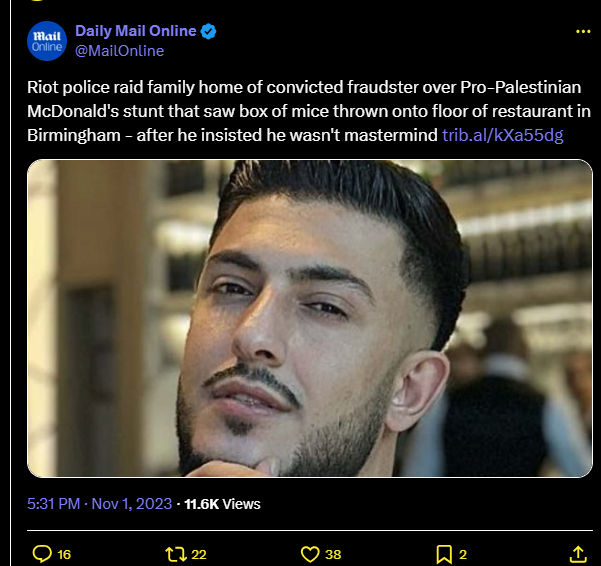Click the repost arrows icon
The image size is (601, 566).
coord(176,553)
